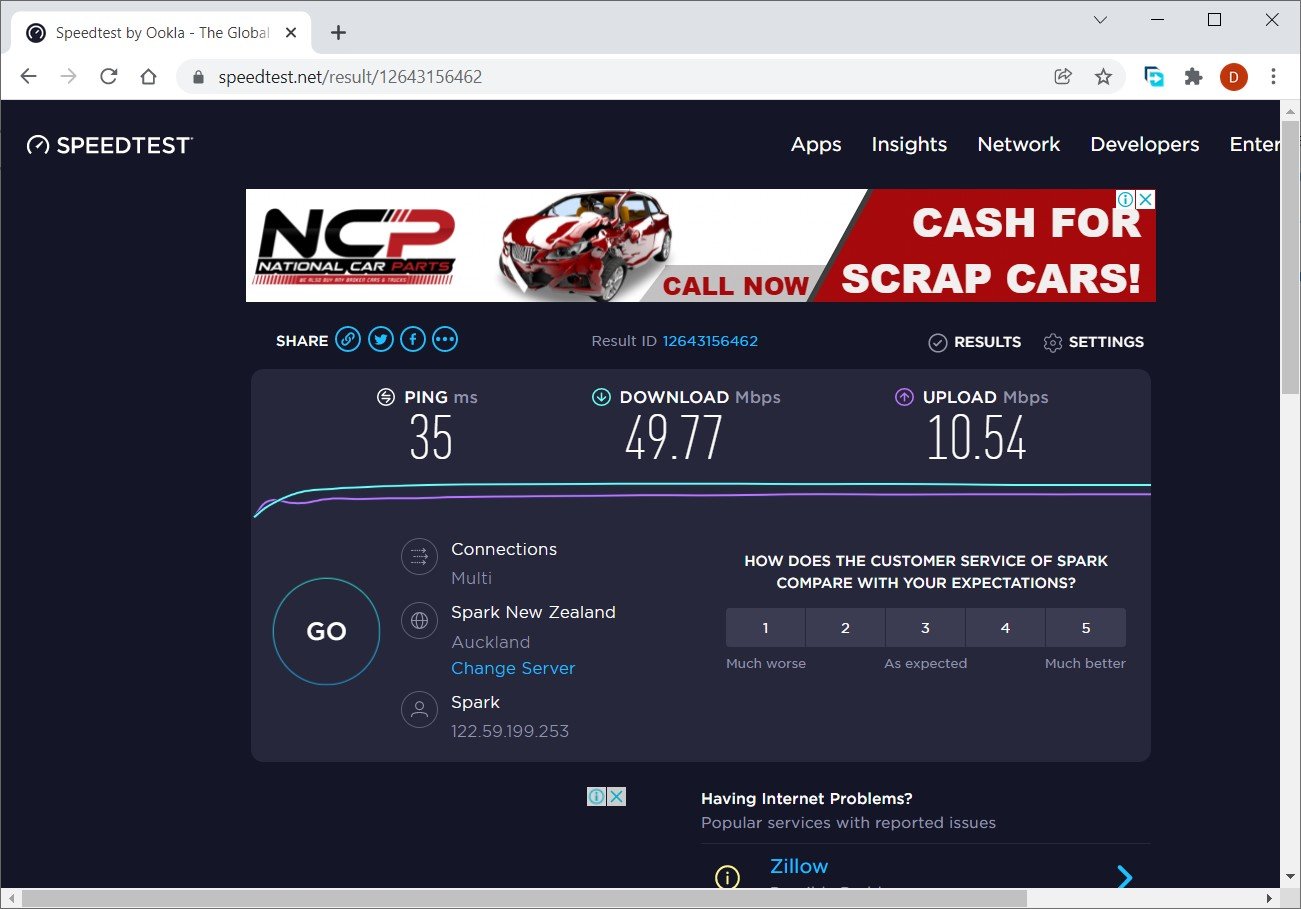This screenshot has width=1301, height=909.
Task: Click the browser back arrow
Action: click(x=28, y=76)
